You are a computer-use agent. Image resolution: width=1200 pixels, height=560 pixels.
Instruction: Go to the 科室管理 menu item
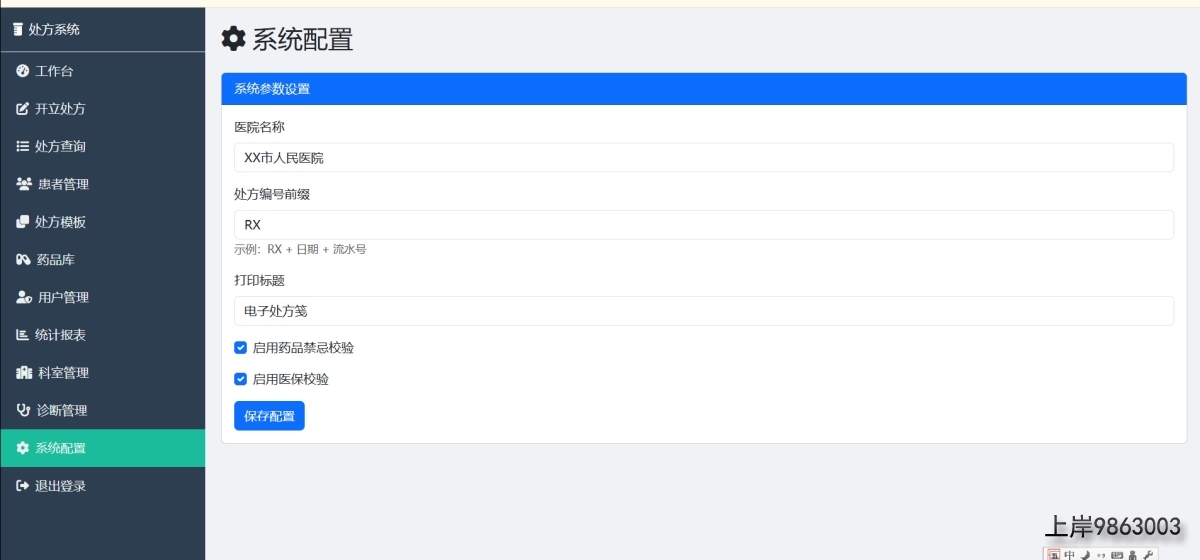click(103, 373)
